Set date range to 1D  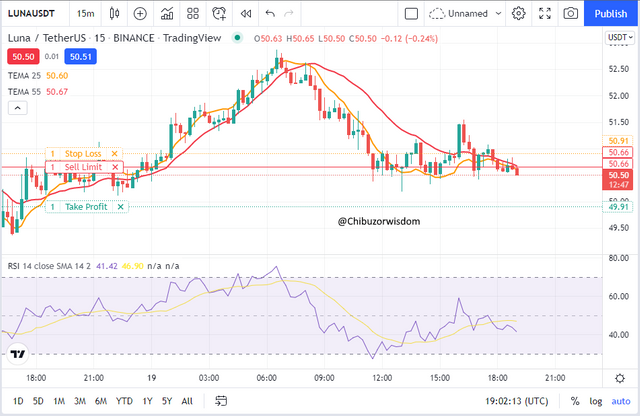tap(18, 401)
